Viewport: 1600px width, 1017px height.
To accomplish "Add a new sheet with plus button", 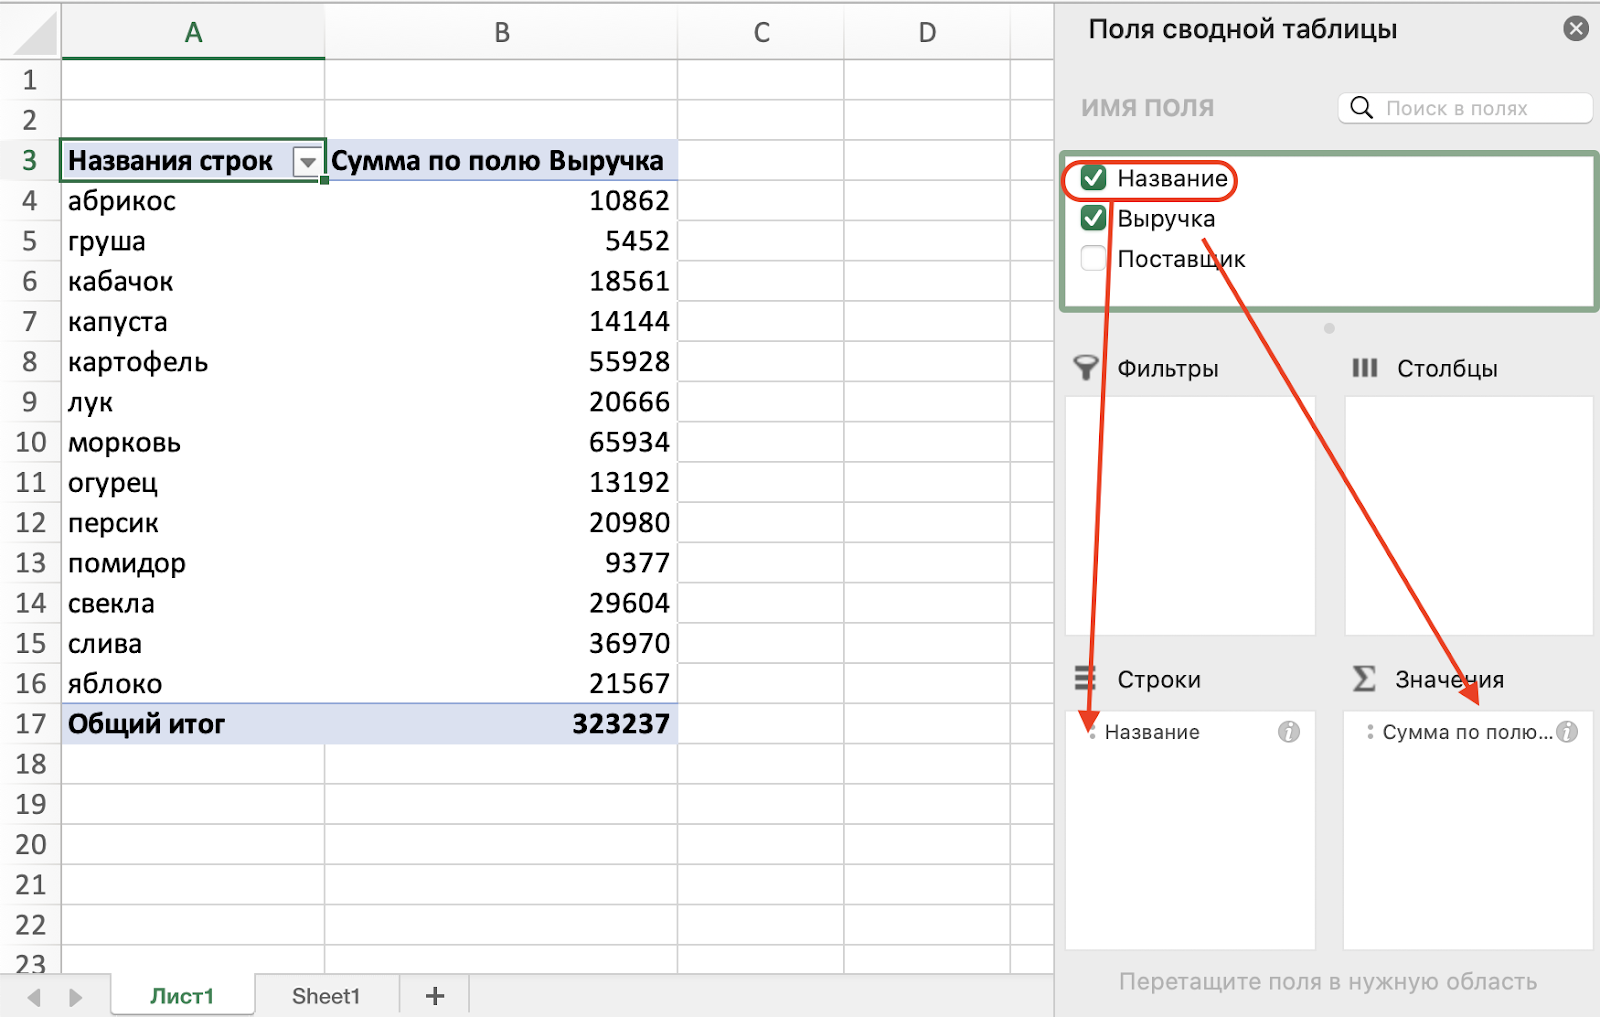I will pos(435,996).
